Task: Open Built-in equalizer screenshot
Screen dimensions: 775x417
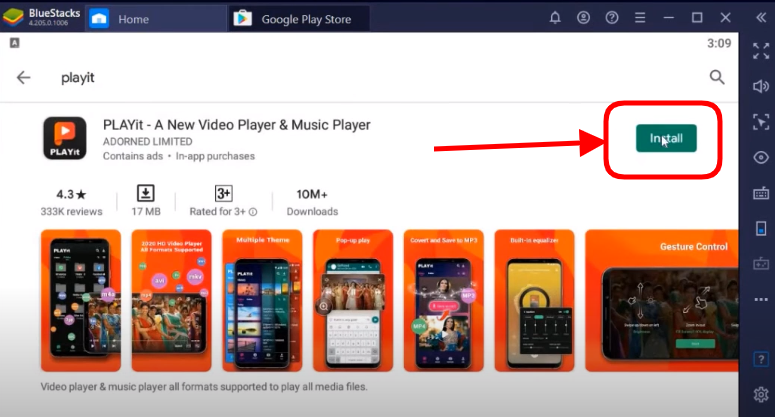Action: pos(534,300)
